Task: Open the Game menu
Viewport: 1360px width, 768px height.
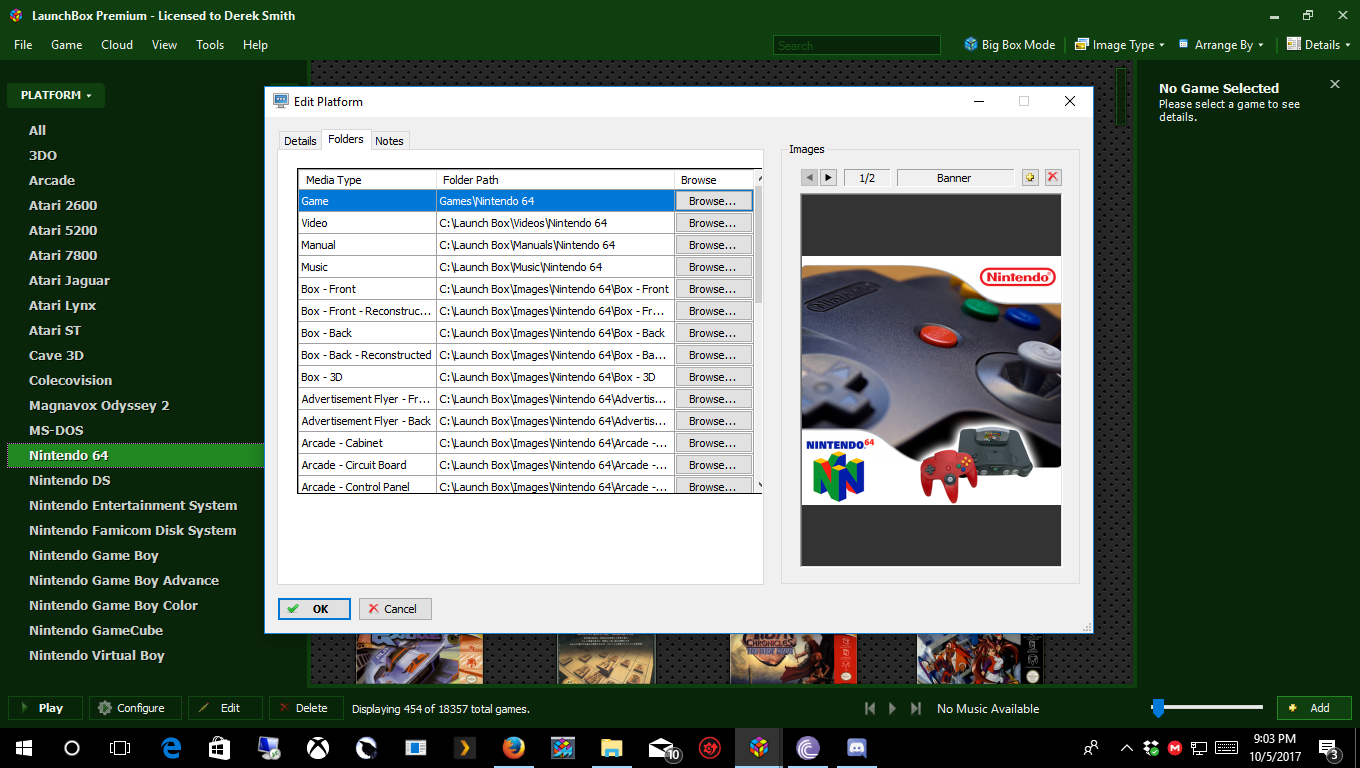Action: point(66,45)
